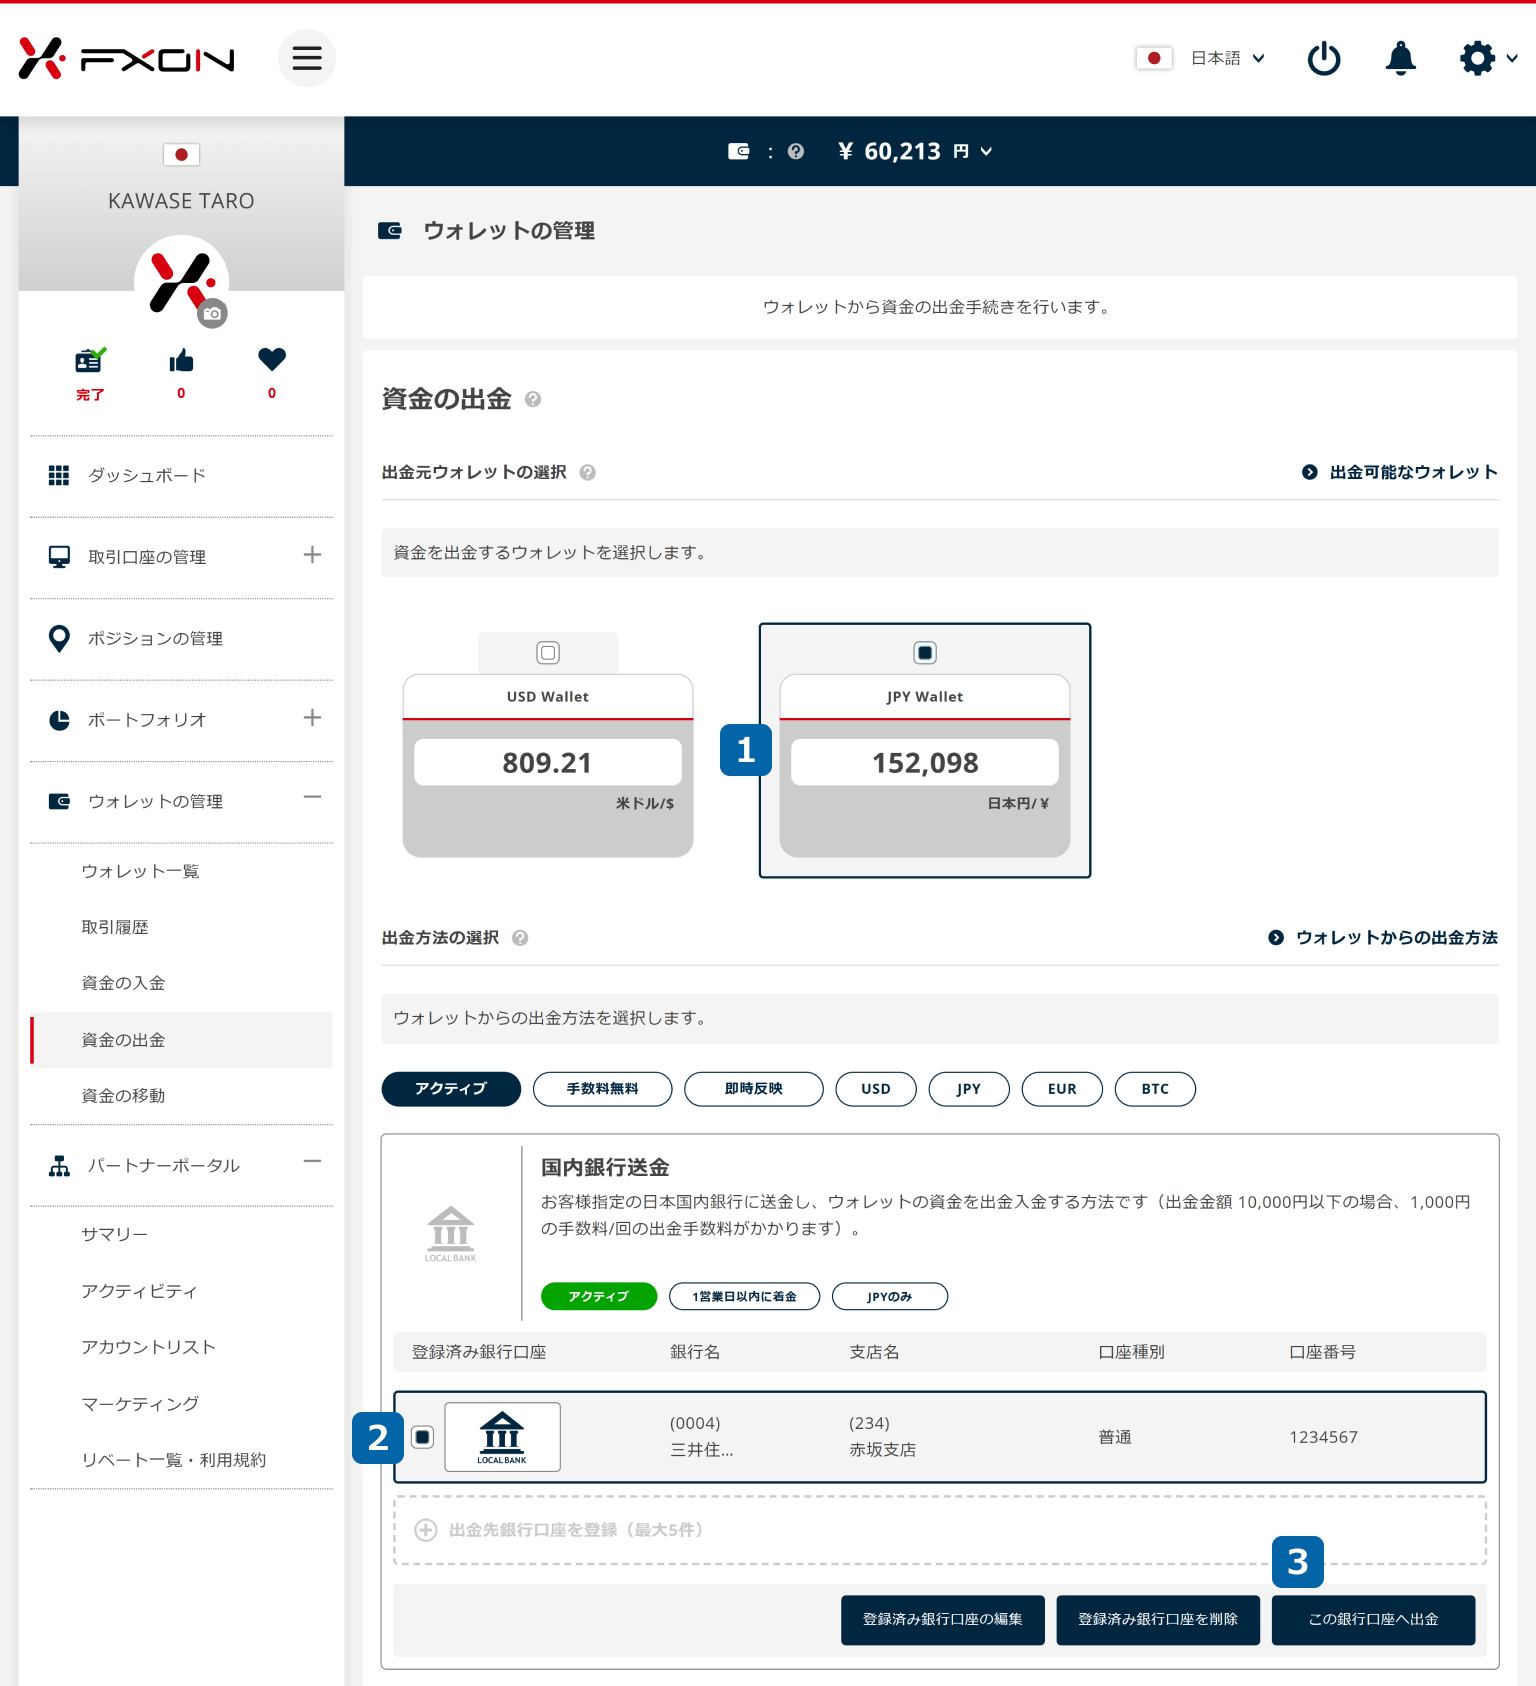The height and width of the screenshot is (1686, 1536).
Task: Click the camera icon on profile picture
Action: coord(212,313)
